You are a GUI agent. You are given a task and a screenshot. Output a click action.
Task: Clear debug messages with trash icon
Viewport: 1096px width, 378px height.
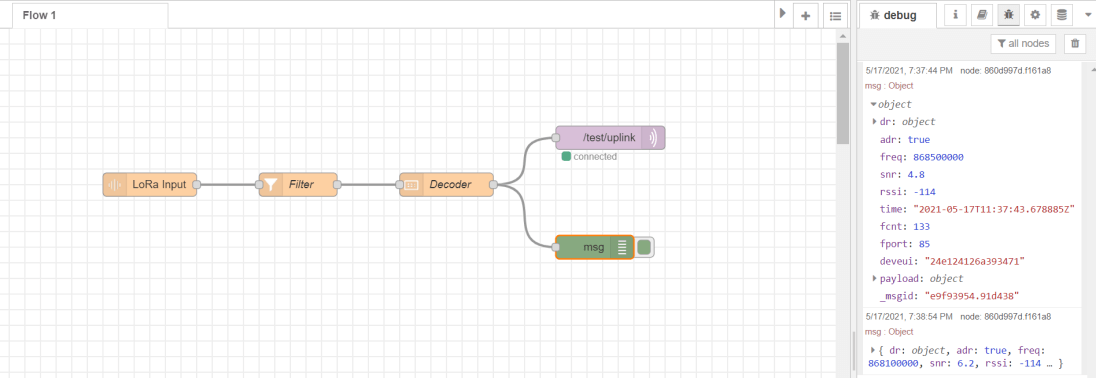1074,43
